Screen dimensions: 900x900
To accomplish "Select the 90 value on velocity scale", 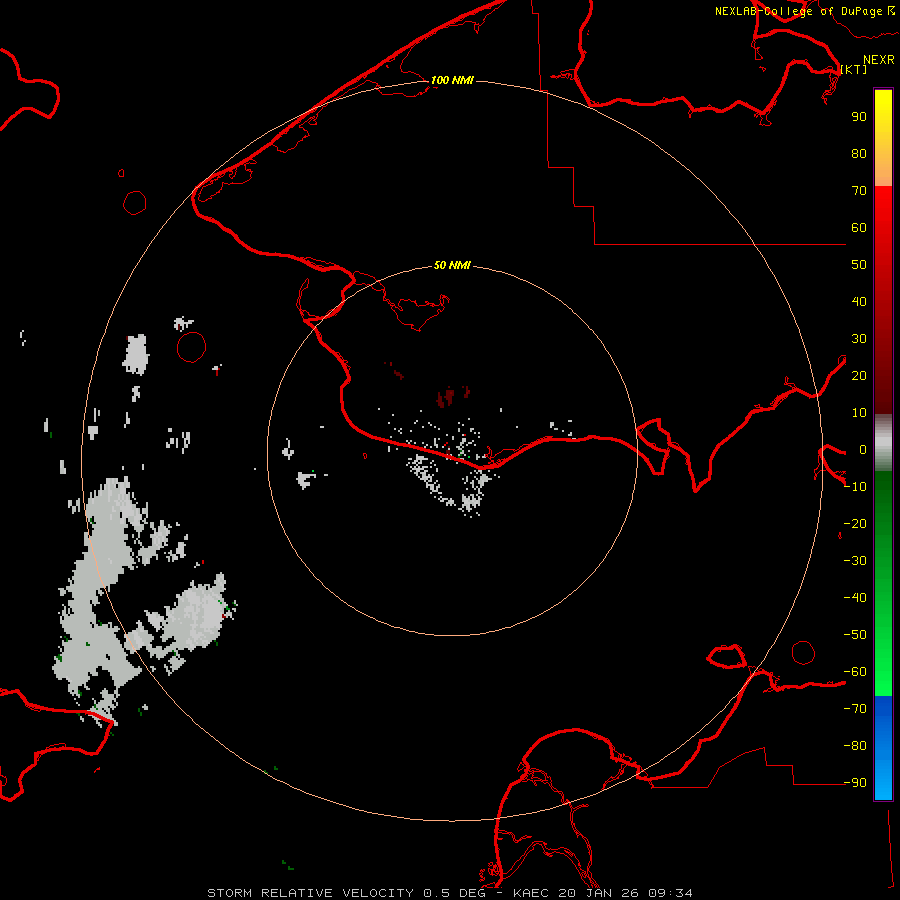I will click(x=859, y=117).
